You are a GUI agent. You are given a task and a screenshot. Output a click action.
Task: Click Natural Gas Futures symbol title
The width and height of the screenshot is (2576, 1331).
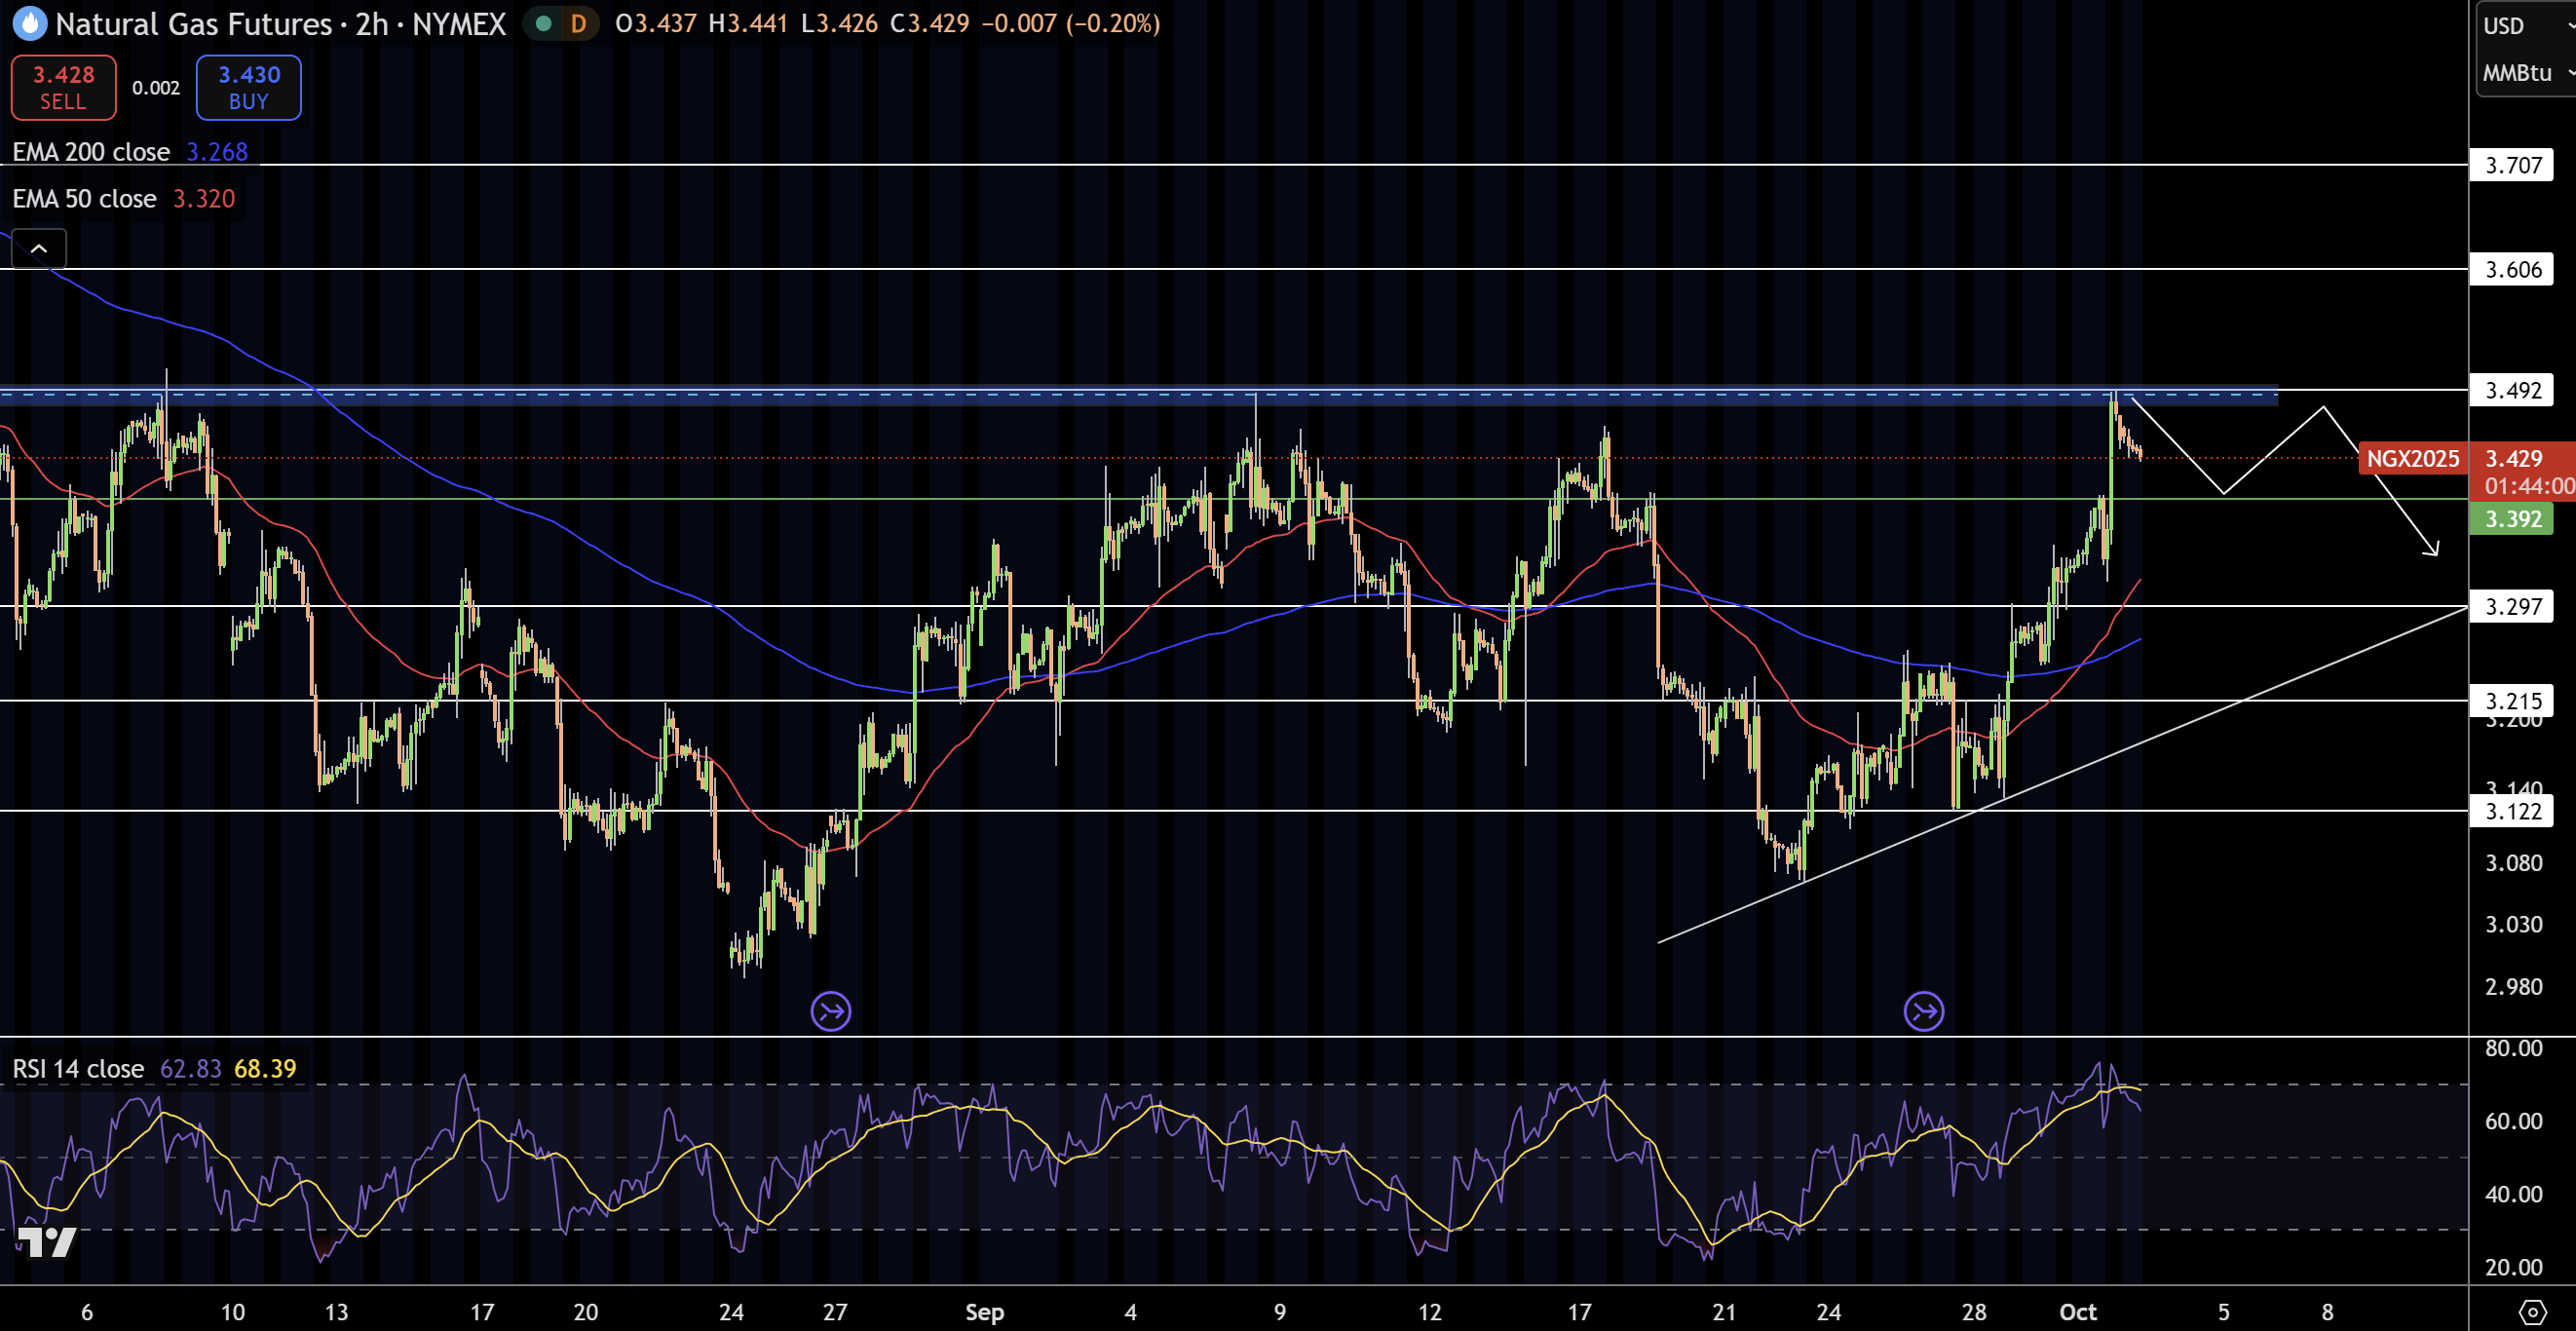click(x=193, y=23)
